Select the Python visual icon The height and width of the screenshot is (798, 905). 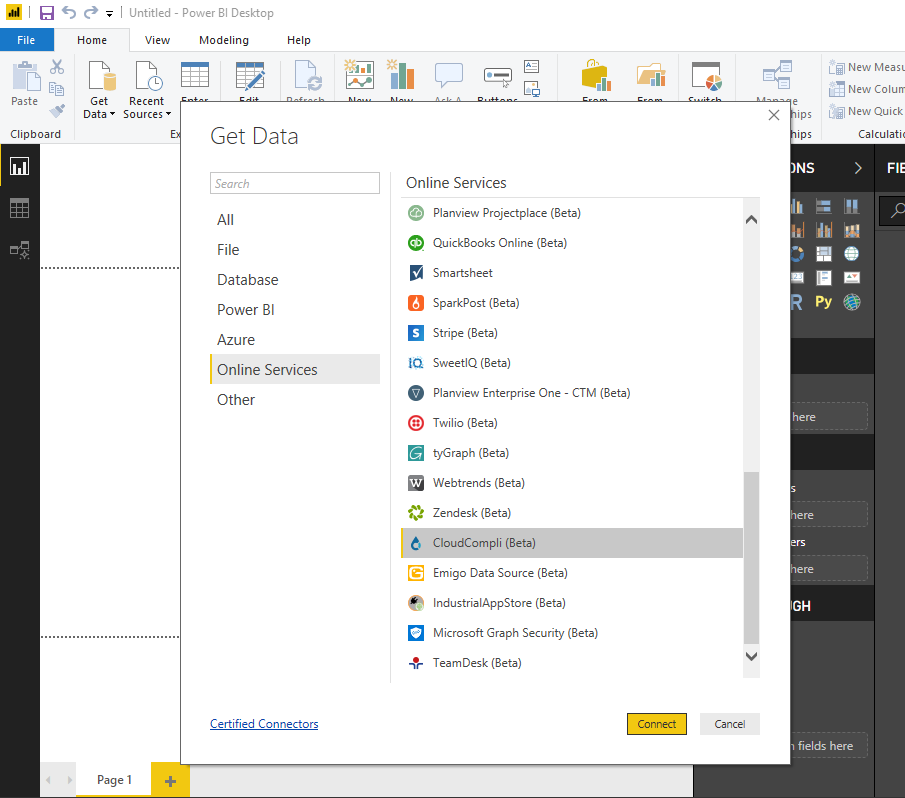tap(824, 302)
